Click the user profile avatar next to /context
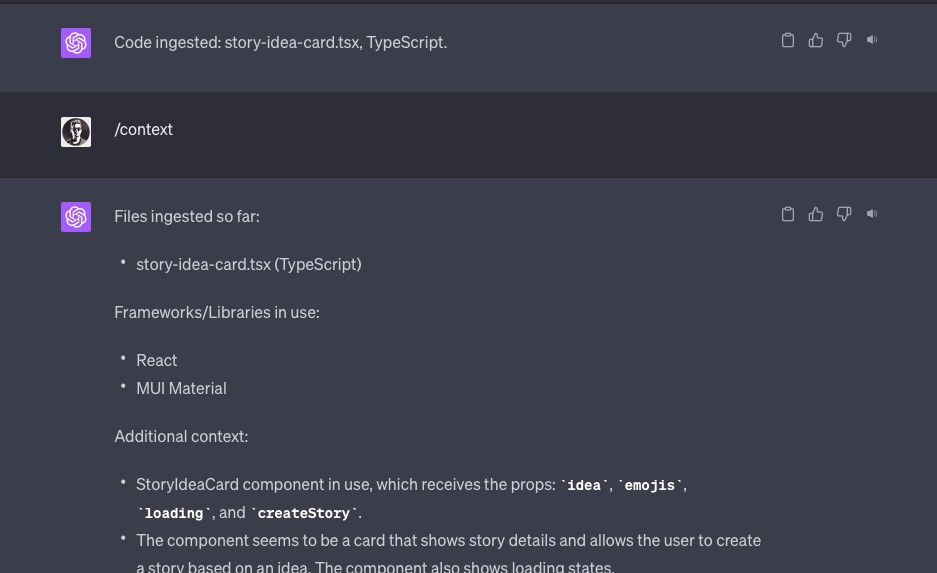The image size is (937, 573). coord(76,131)
